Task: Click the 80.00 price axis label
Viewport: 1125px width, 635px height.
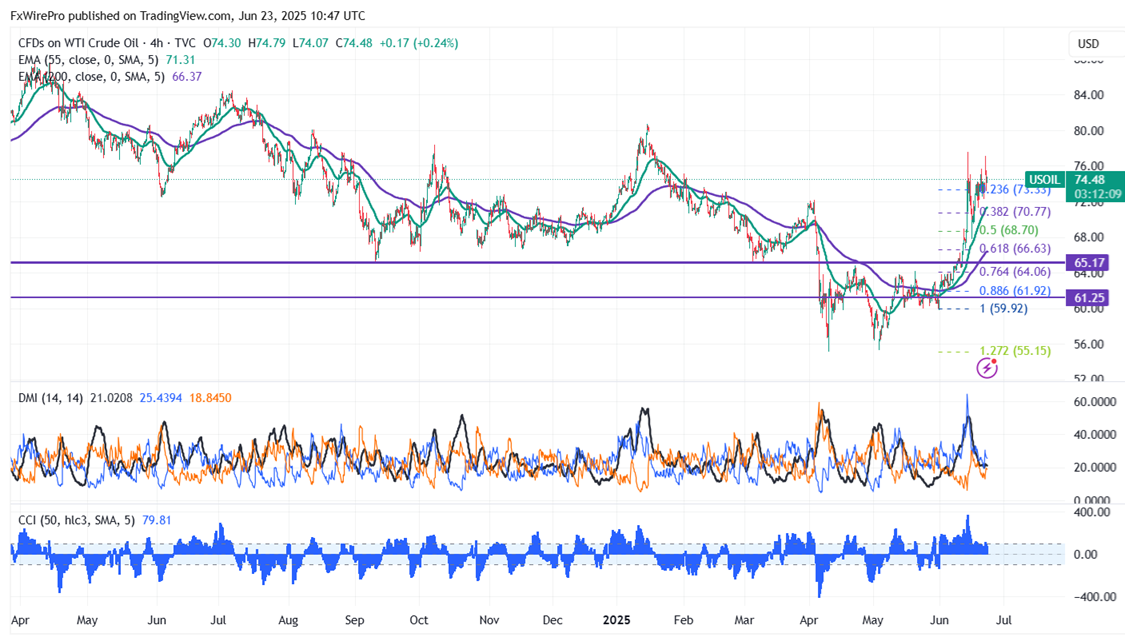Action: (x=1088, y=131)
